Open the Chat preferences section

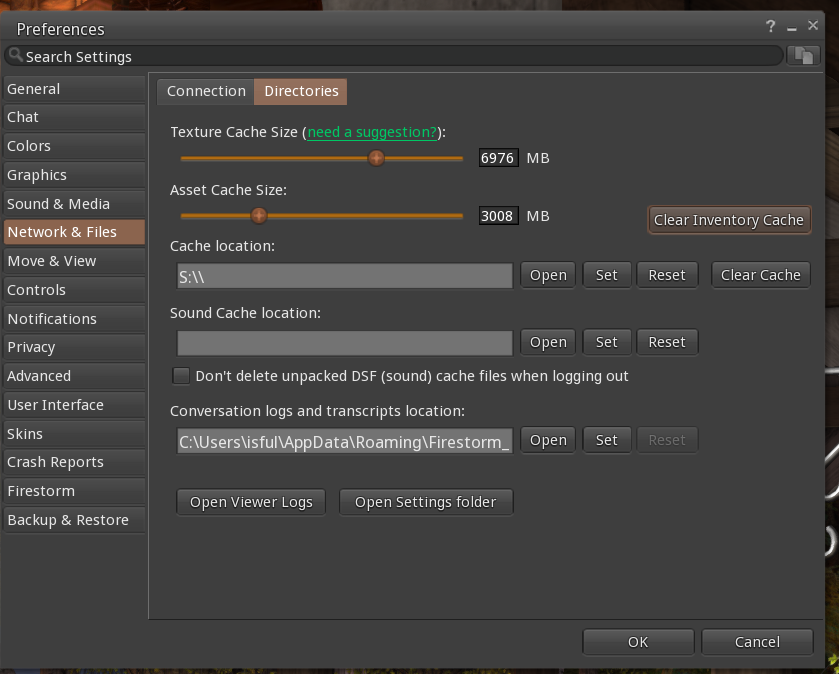click(74, 117)
